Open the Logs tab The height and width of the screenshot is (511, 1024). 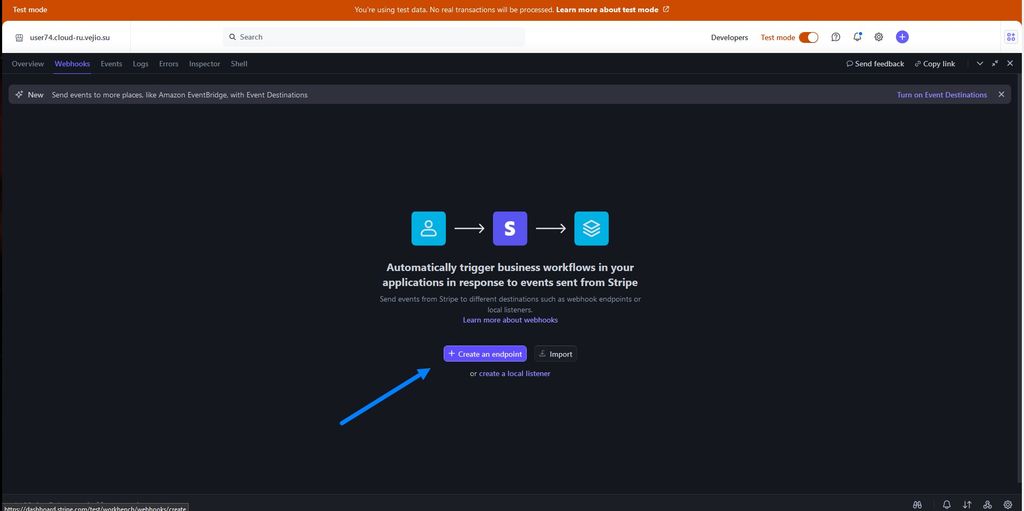[x=140, y=63]
